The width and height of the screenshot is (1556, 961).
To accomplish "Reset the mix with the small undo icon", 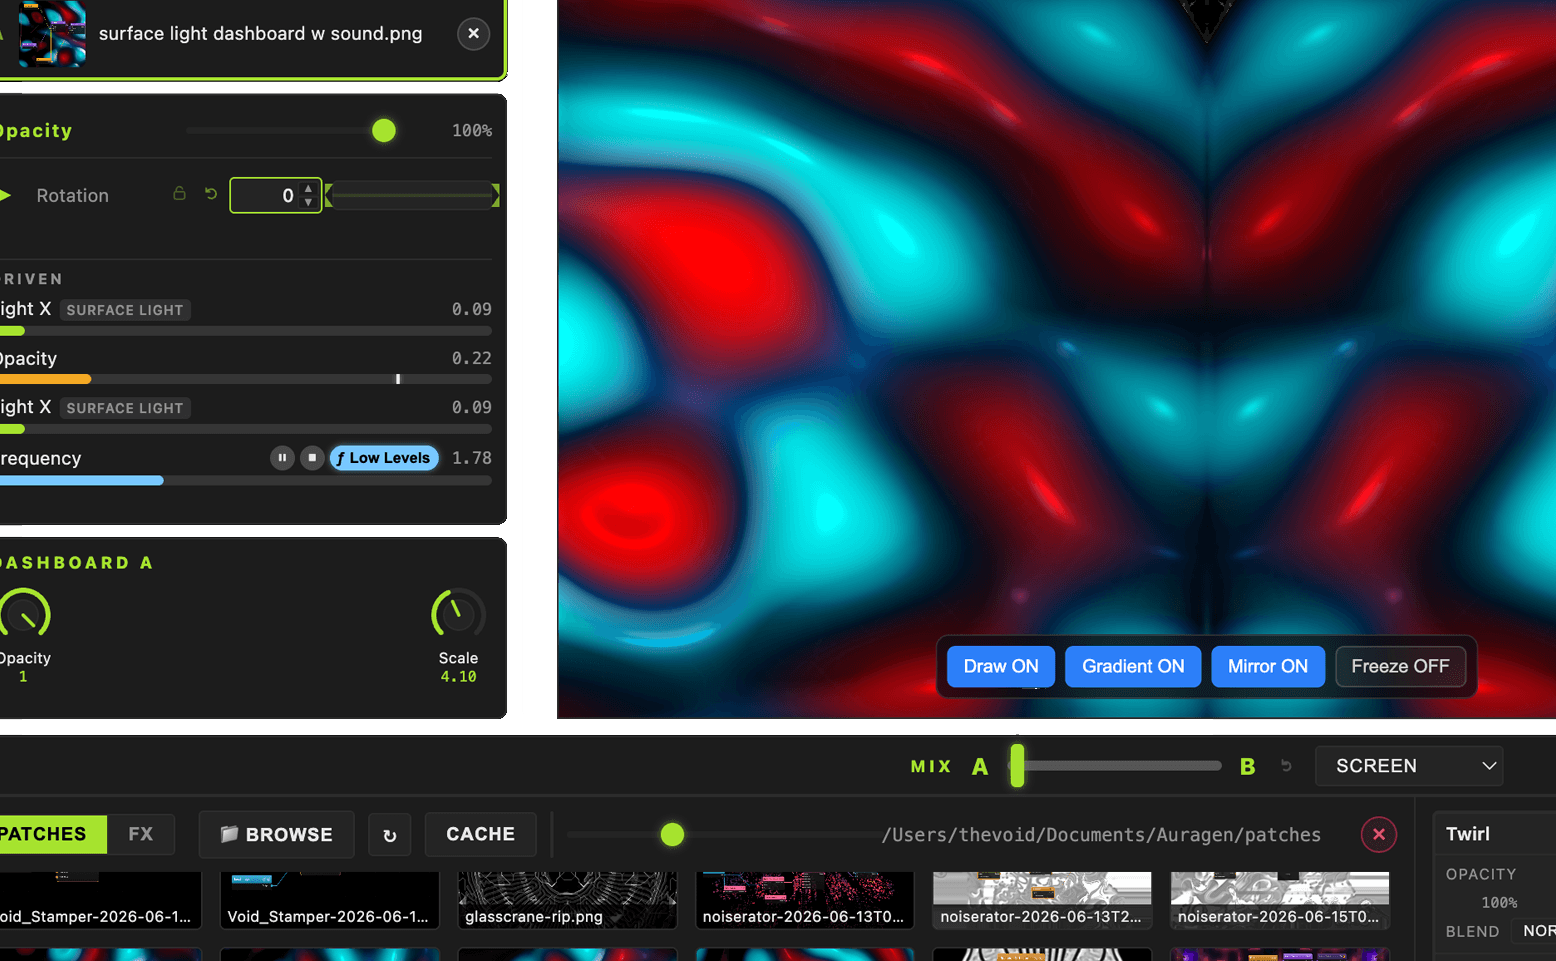I will (1286, 766).
